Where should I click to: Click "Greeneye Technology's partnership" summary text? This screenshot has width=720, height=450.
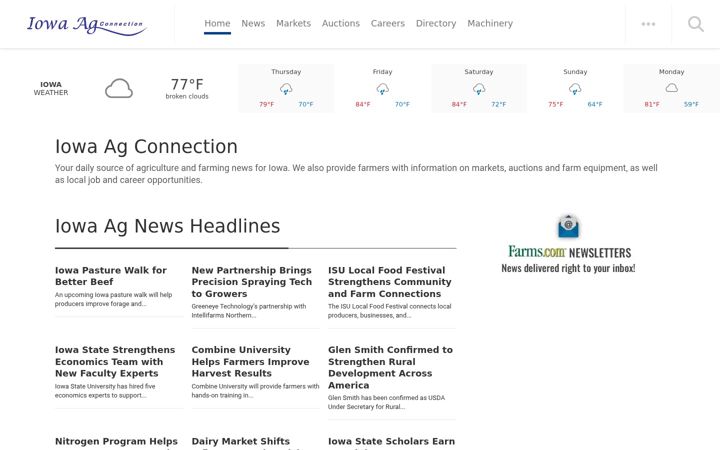[x=249, y=311]
